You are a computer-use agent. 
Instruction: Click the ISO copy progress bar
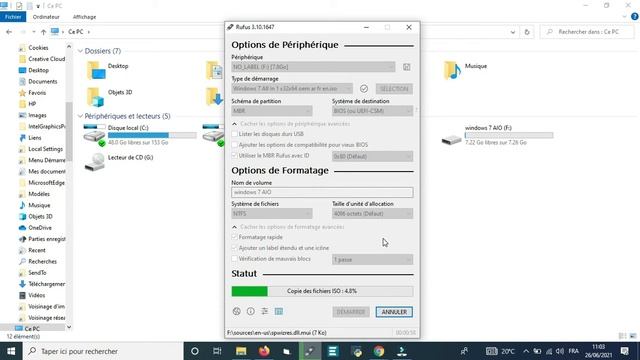322,291
